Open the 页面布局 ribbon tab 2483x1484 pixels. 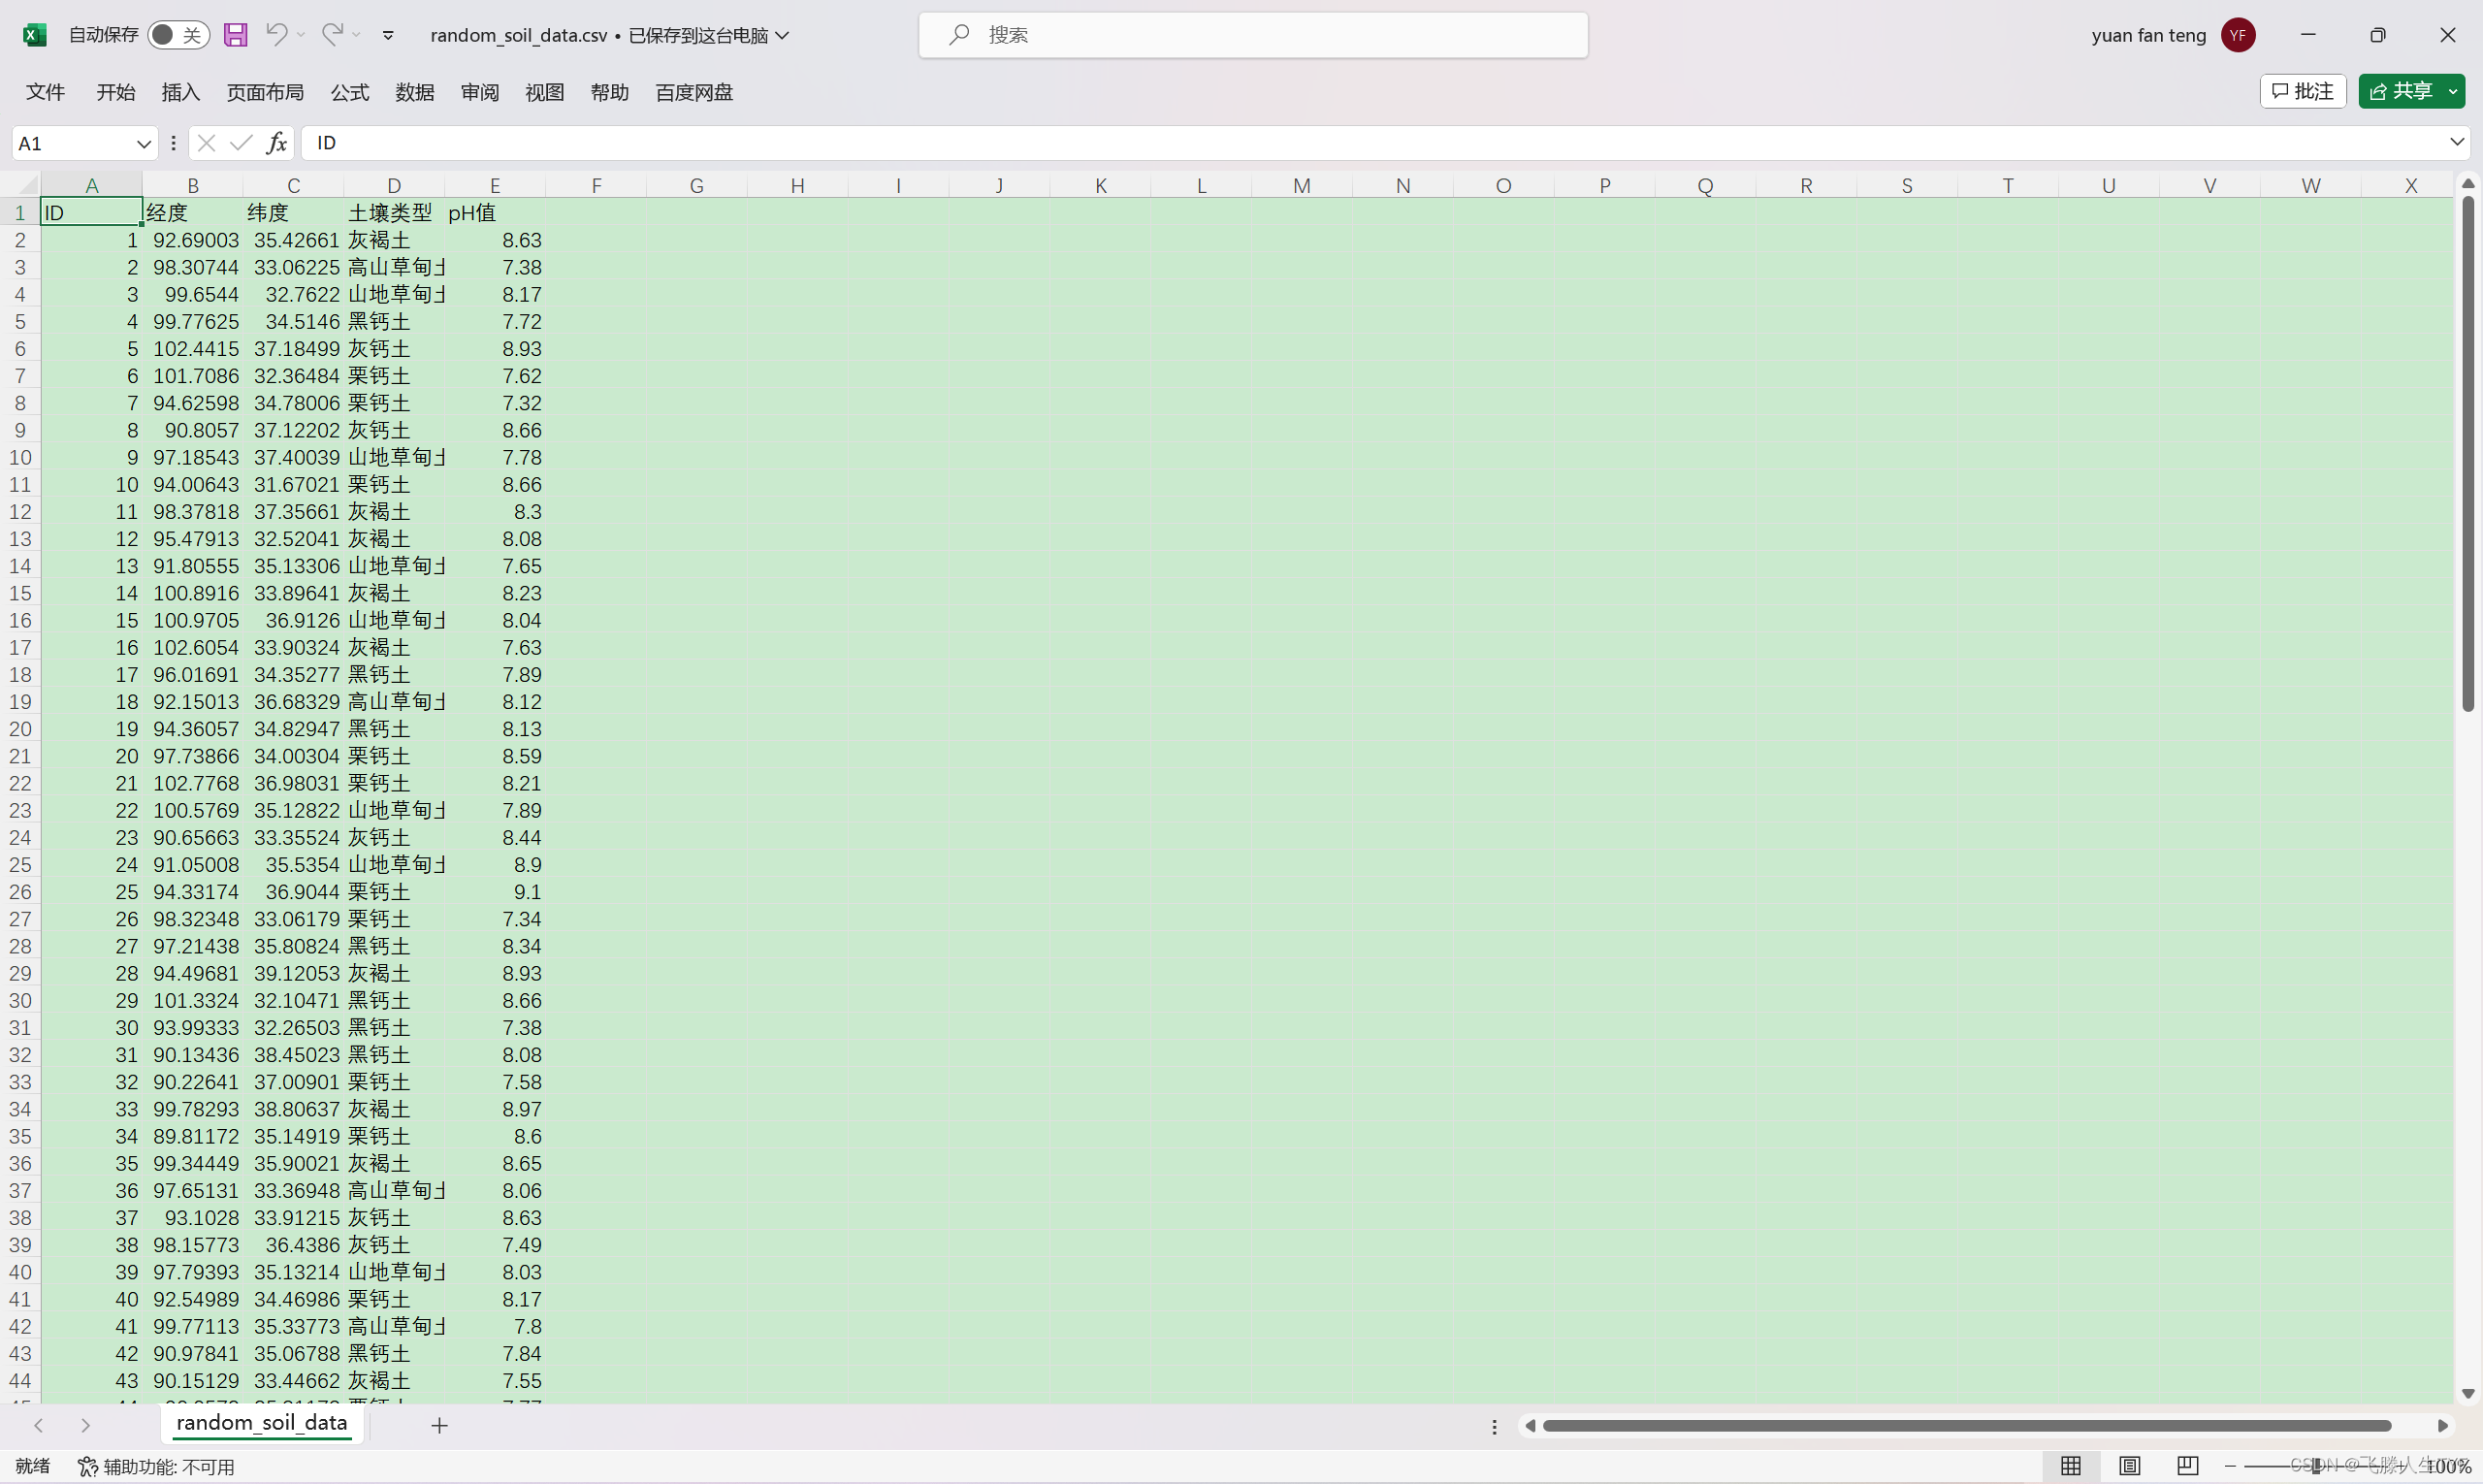point(265,92)
